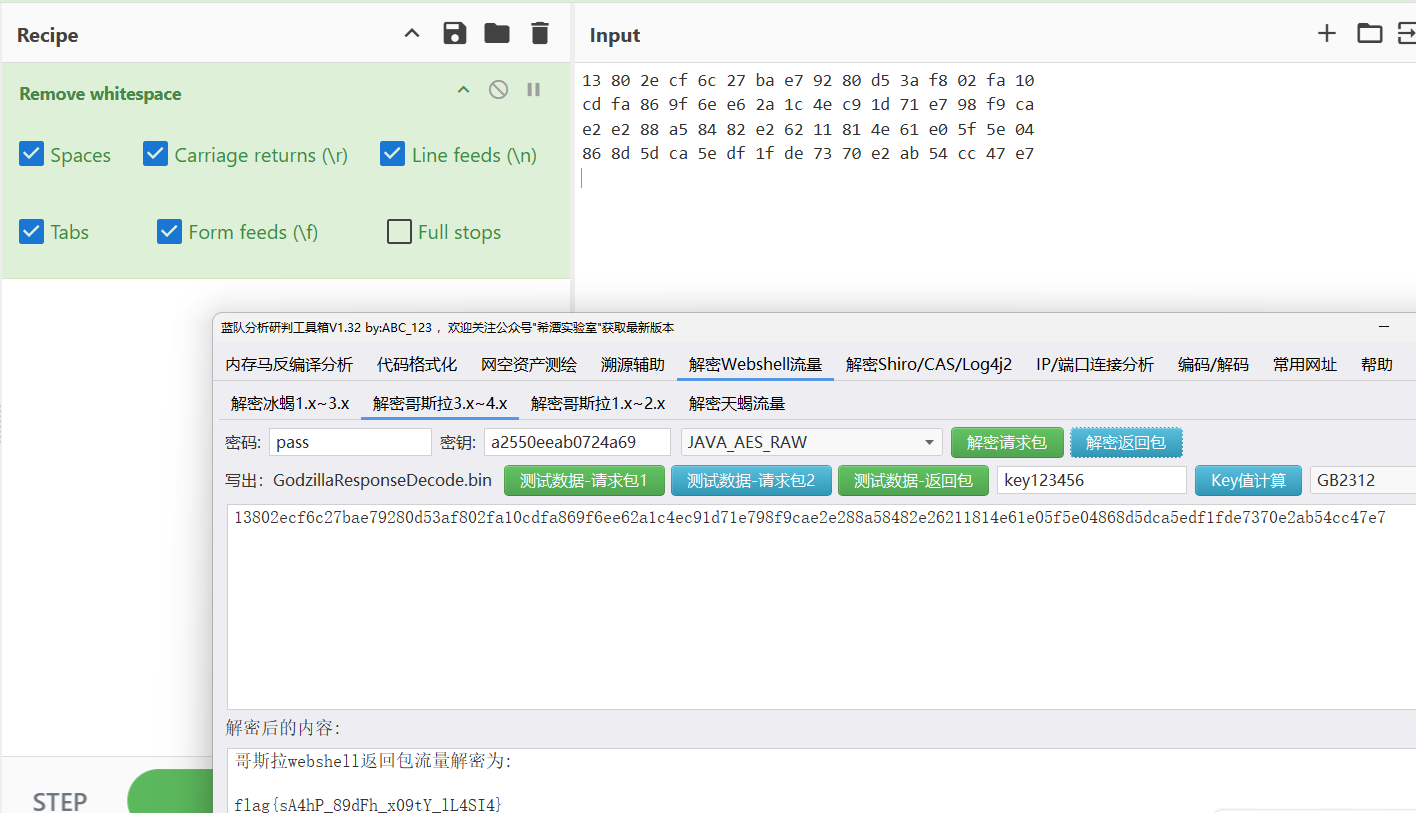Click 解密返回包 button
The image size is (1416, 813).
[x=1126, y=442]
